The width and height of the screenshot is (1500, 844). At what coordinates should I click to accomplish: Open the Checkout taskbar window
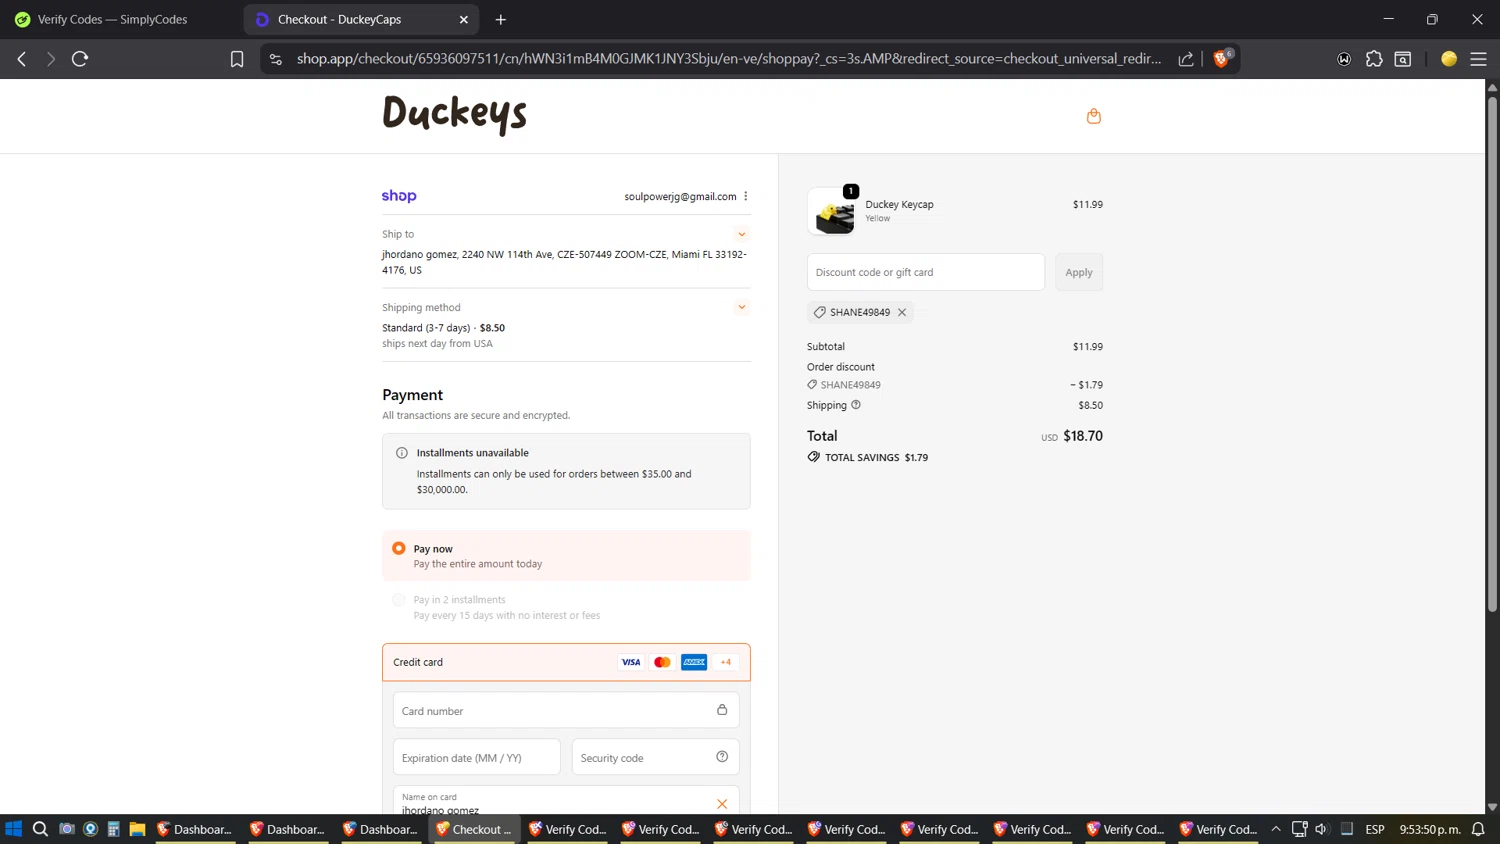pos(474,829)
